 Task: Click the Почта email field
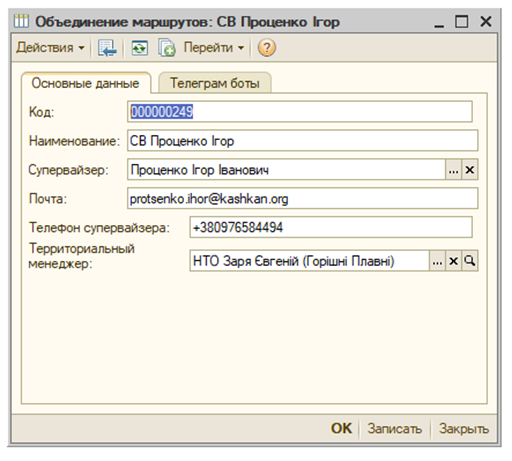tap(303, 199)
